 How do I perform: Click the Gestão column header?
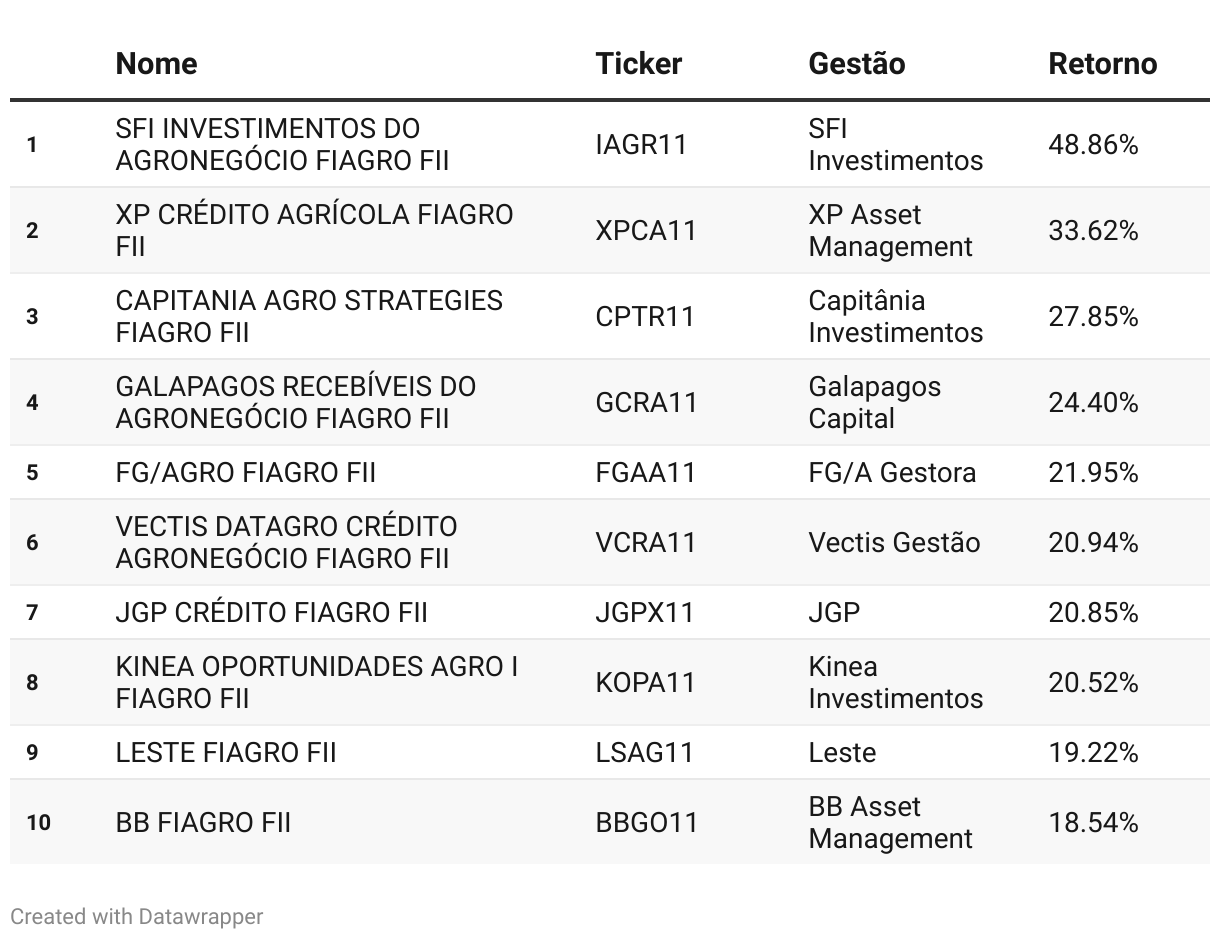857,64
